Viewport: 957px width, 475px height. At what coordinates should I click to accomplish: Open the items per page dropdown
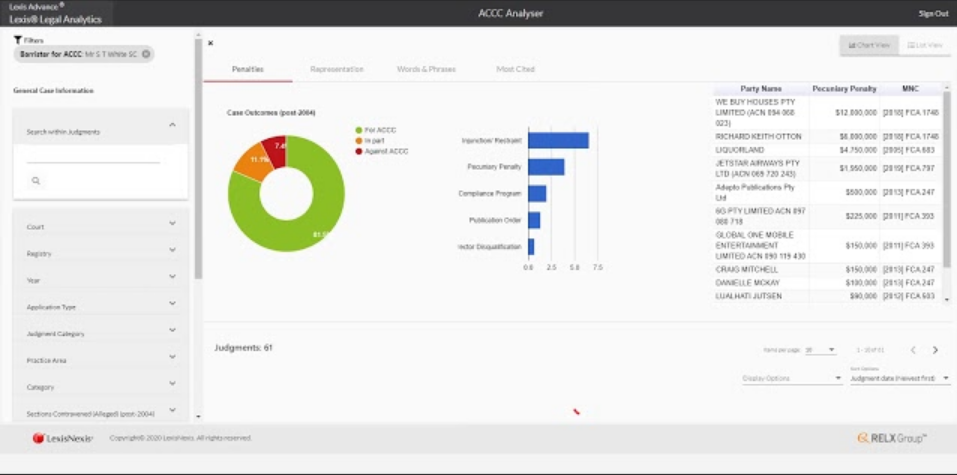(820, 350)
